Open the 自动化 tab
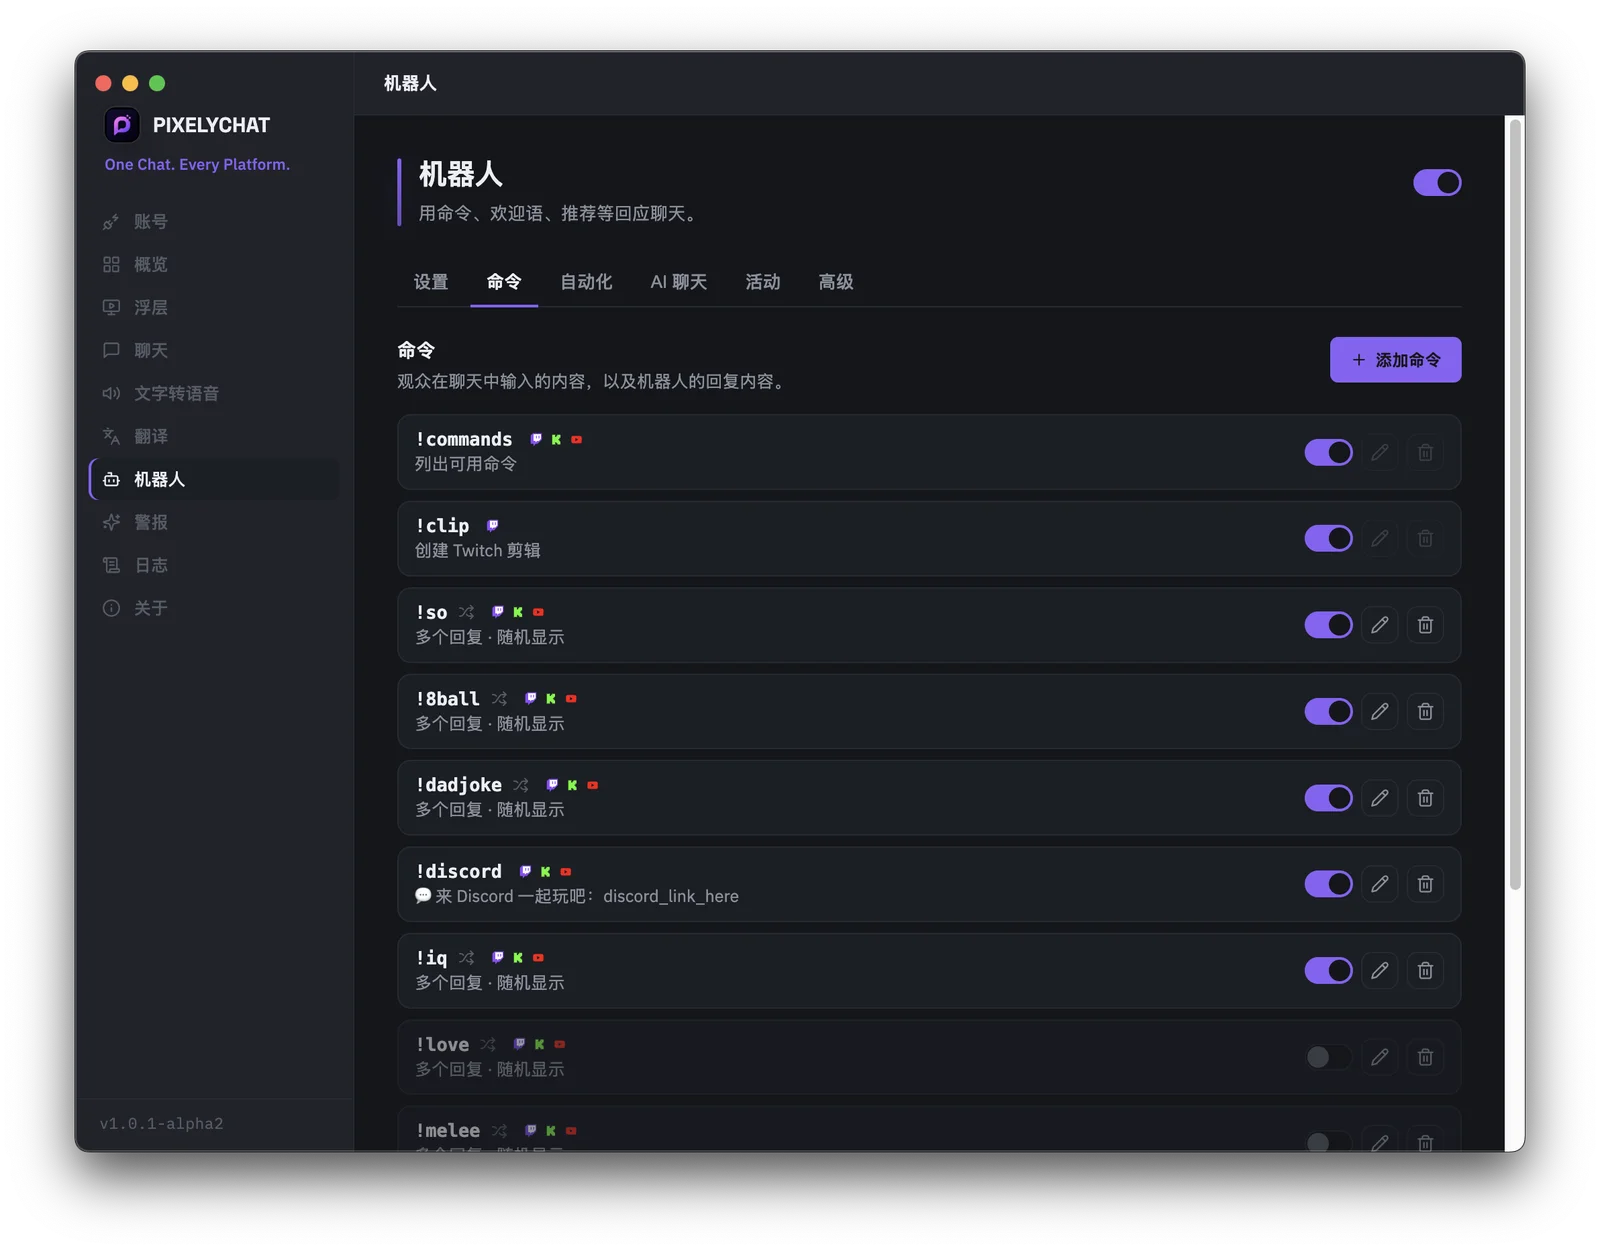This screenshot has height=1251, width=1600. (586, 282)
